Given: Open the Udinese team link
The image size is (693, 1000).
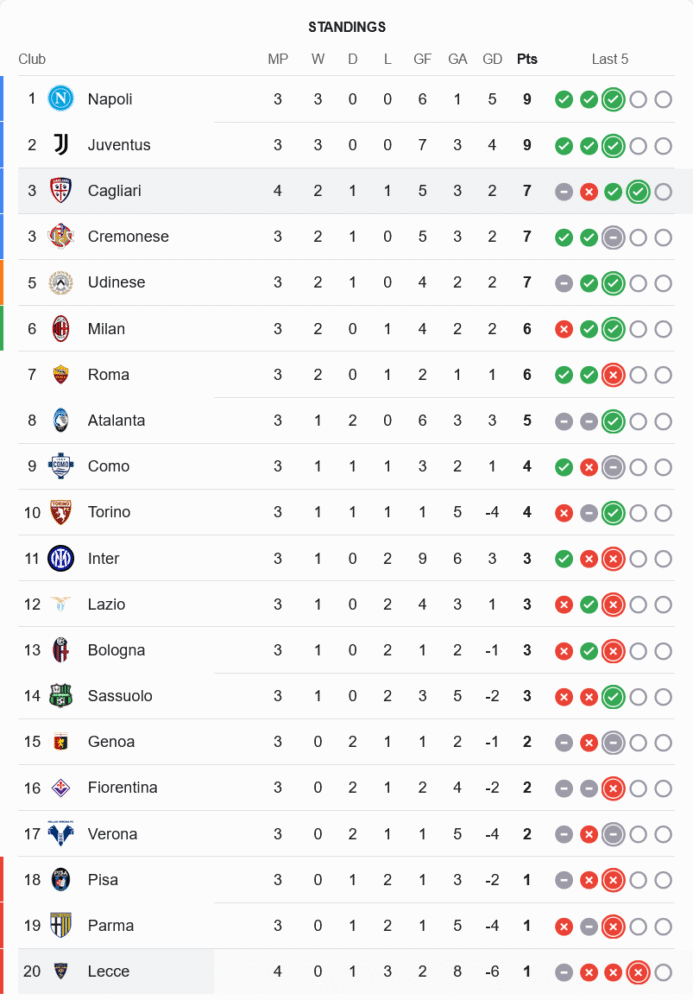Looking at the screenshot, I should (x=116, y=283).
